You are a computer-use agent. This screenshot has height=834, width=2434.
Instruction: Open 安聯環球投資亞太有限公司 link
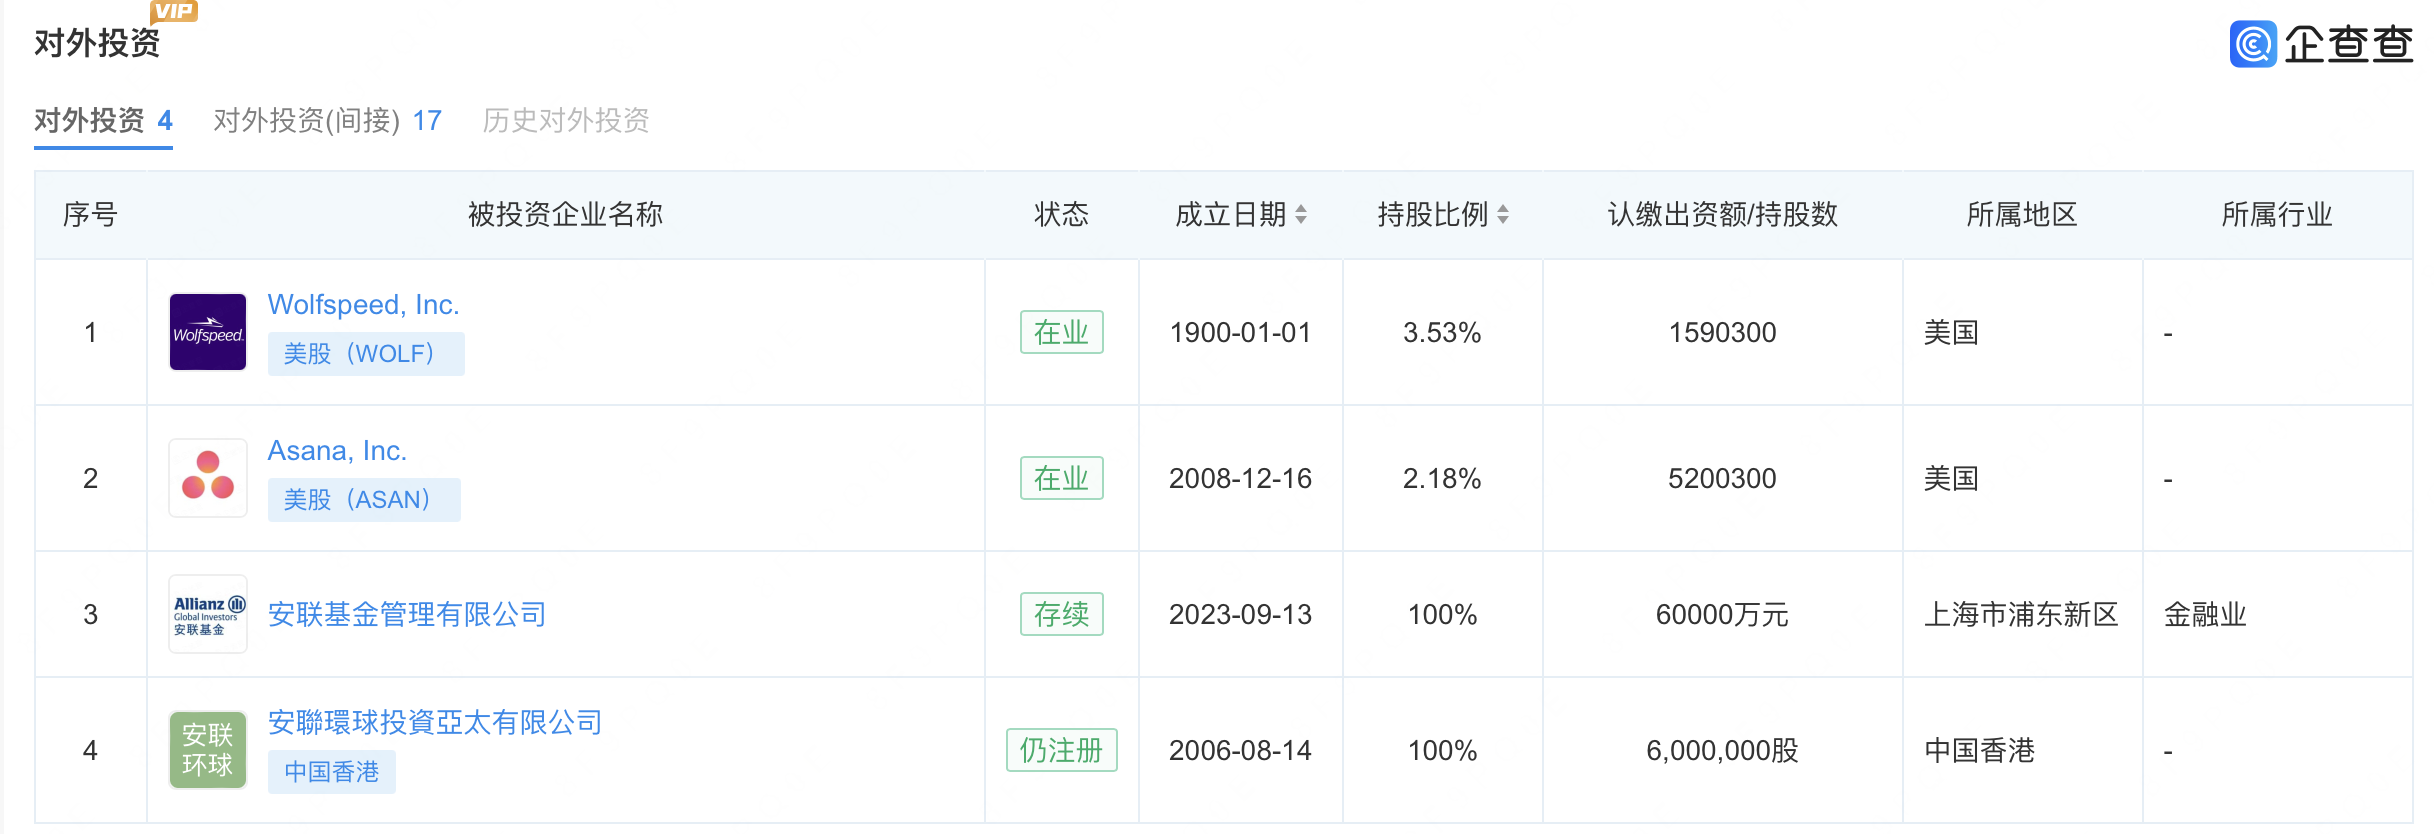(435, 722)
